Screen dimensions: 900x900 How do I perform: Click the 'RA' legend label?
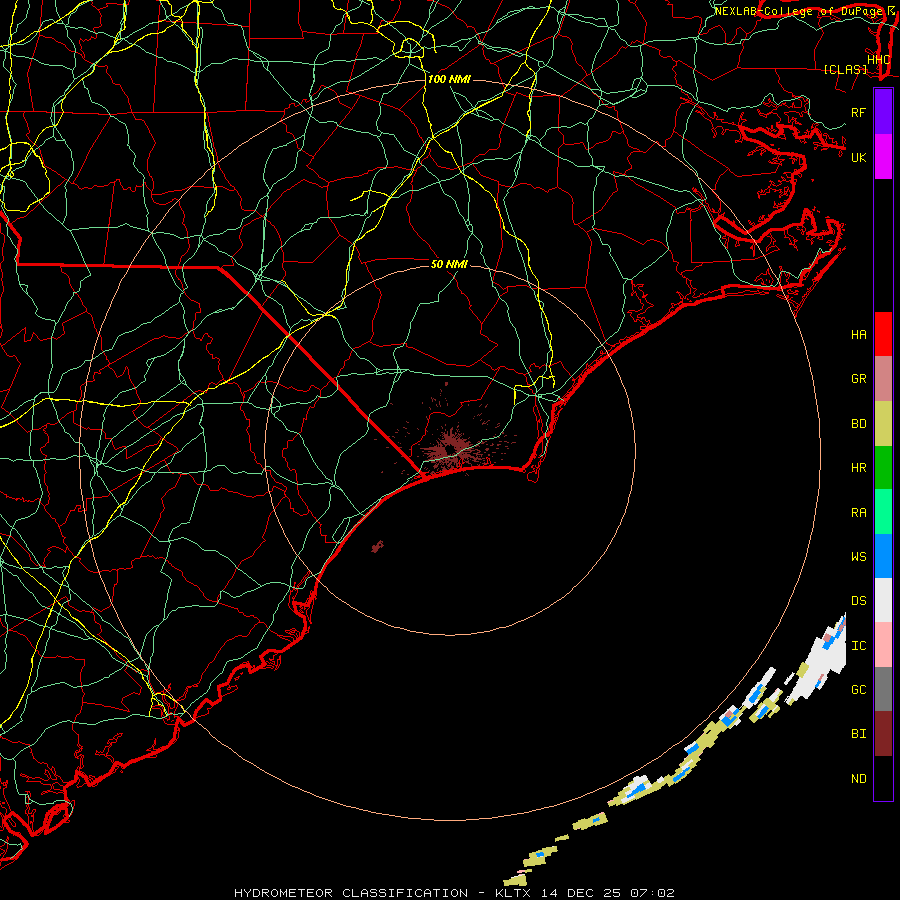coord(858,513)
